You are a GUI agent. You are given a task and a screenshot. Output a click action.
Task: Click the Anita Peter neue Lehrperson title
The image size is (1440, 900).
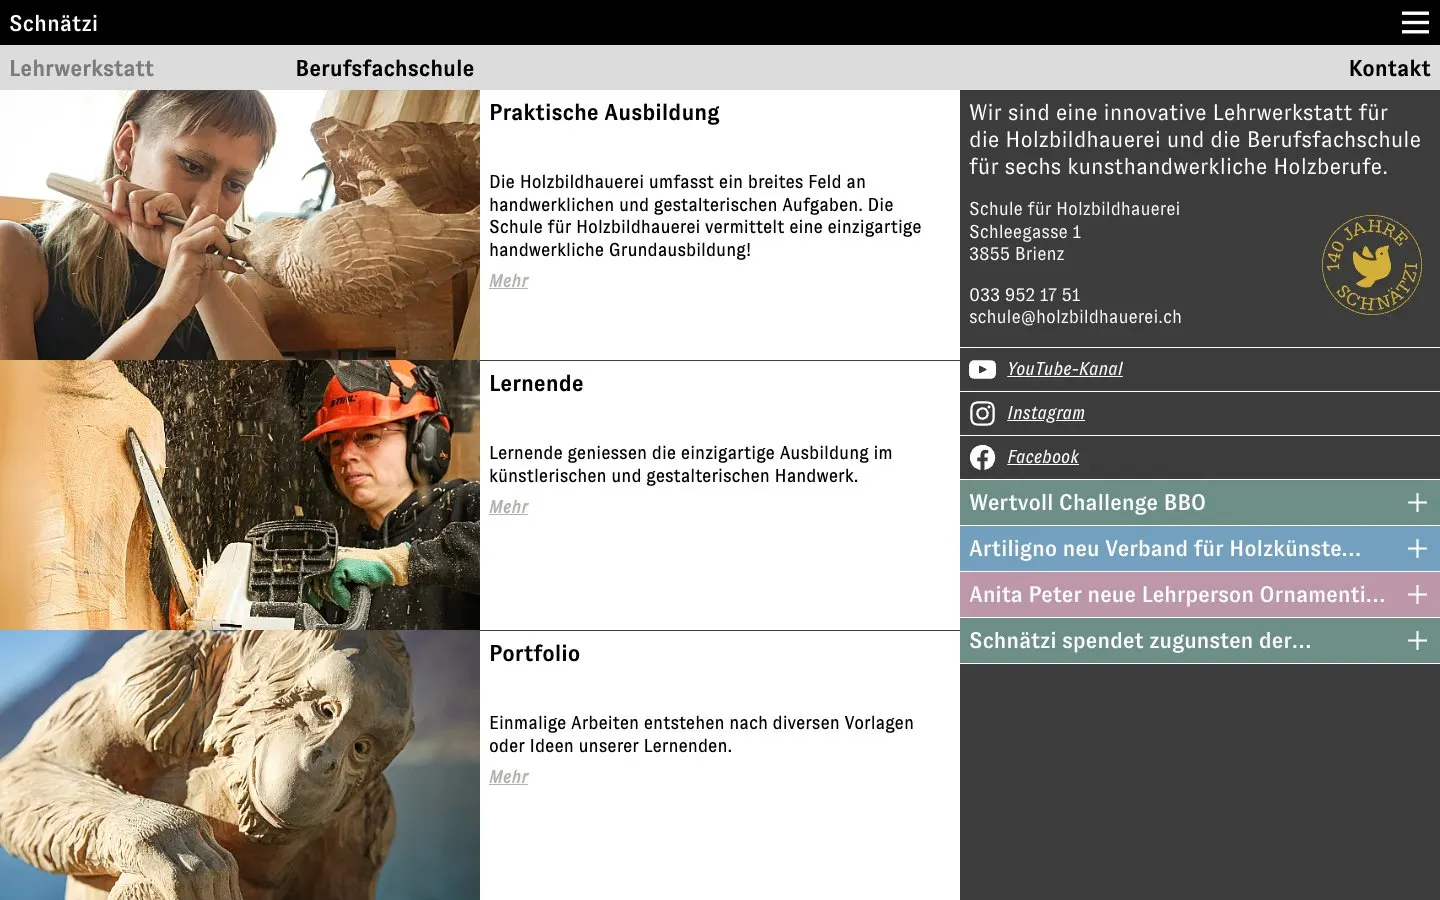coord(1177,595)
